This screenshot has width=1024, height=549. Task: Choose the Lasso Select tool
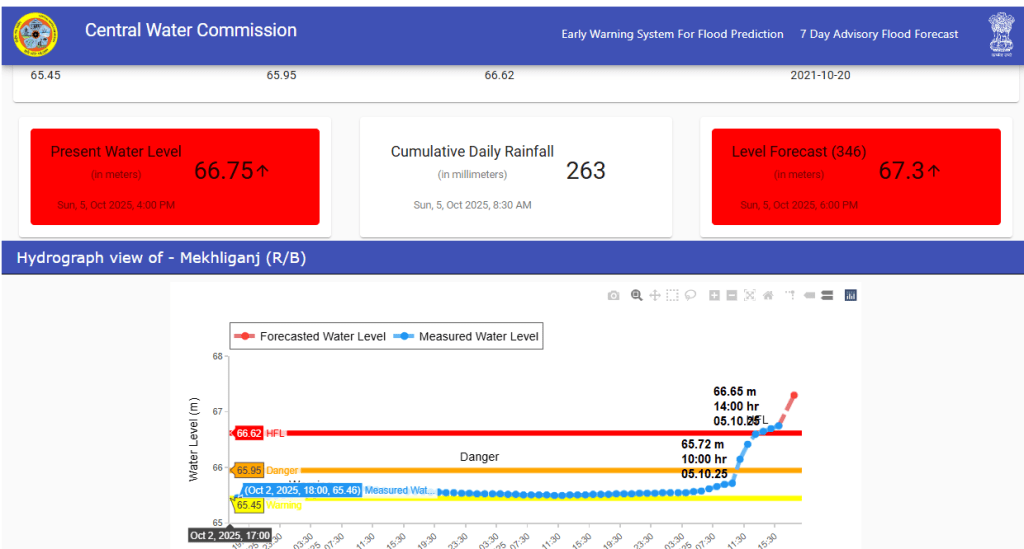[x=690, y=295]
